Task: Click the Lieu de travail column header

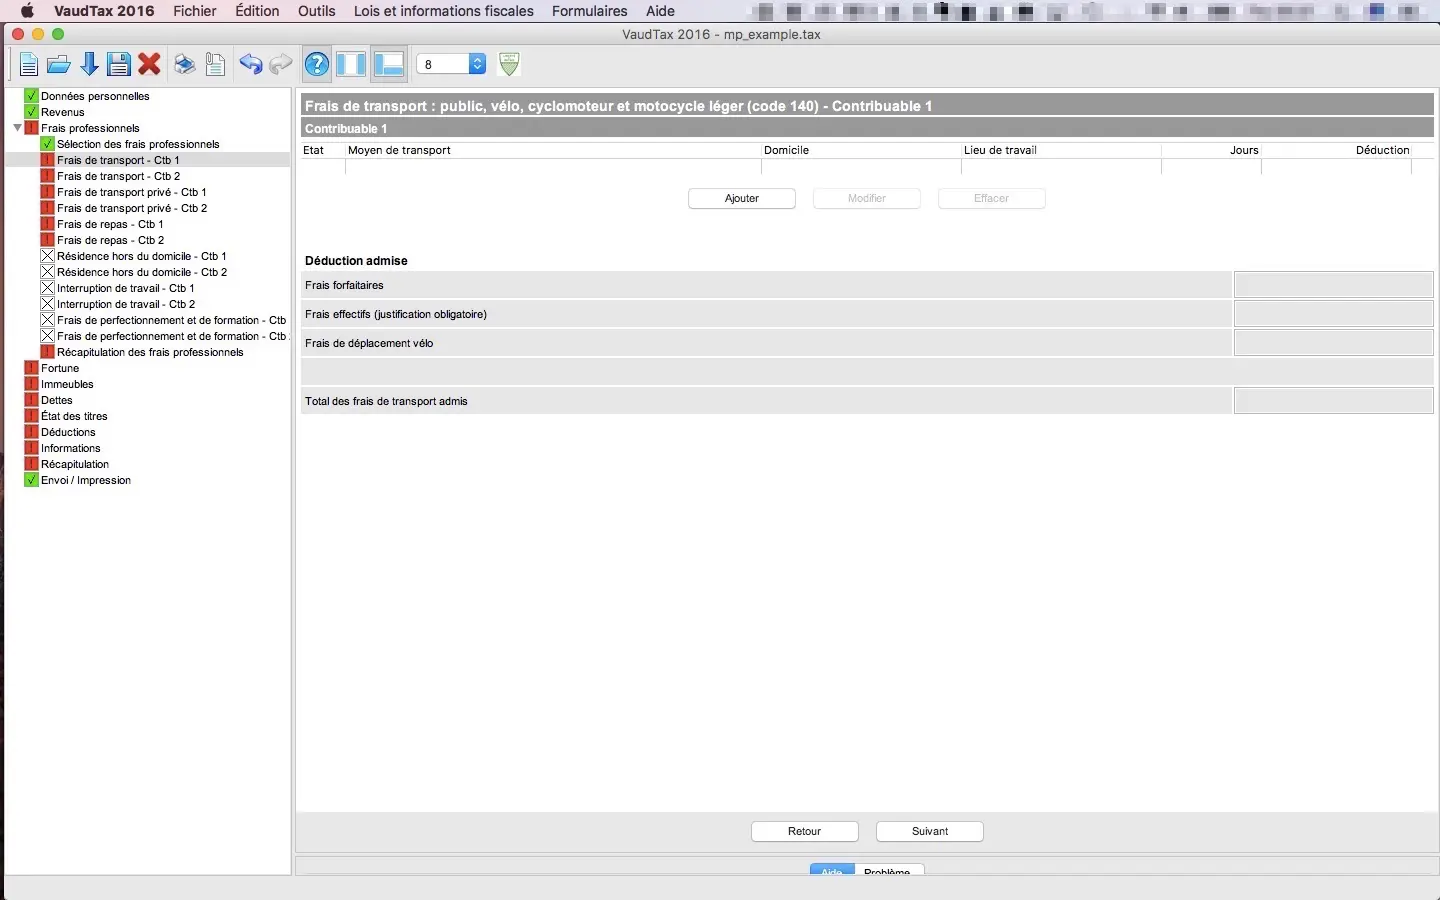Action: click(1000, 150)
